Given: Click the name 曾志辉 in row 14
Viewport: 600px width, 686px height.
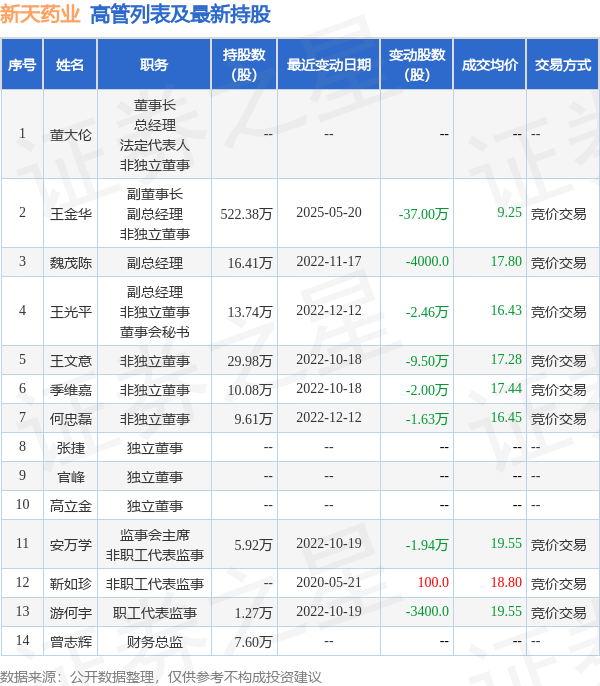Looking at the screenshot, I should pos(70,642).
